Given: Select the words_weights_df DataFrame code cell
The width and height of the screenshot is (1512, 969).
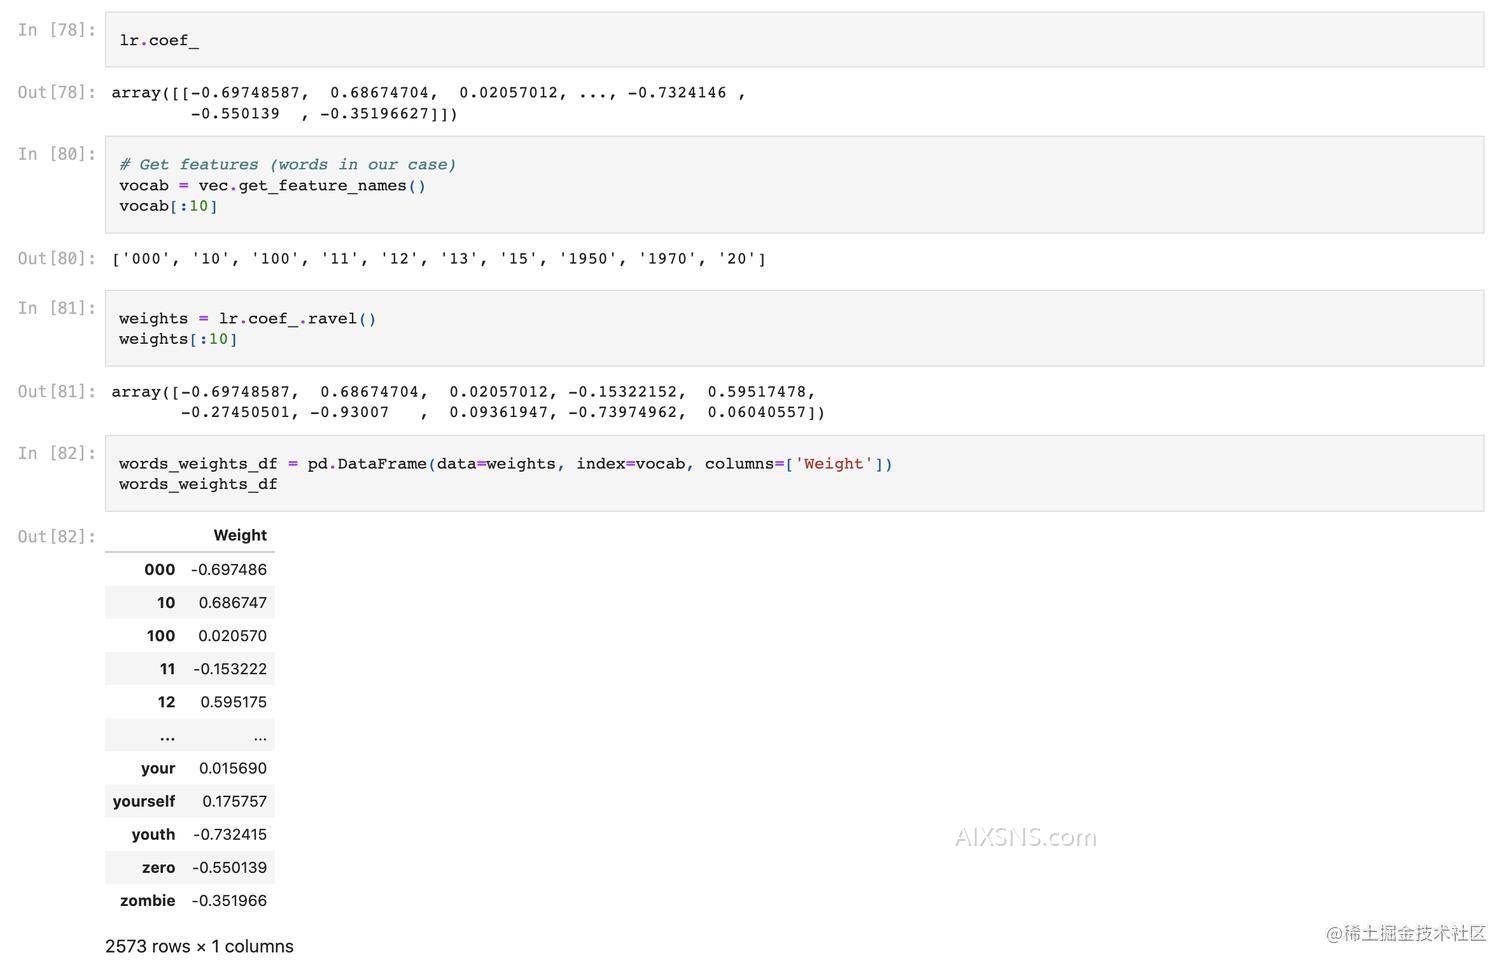Looking at the screenshot, I should [x=793, y=473].
